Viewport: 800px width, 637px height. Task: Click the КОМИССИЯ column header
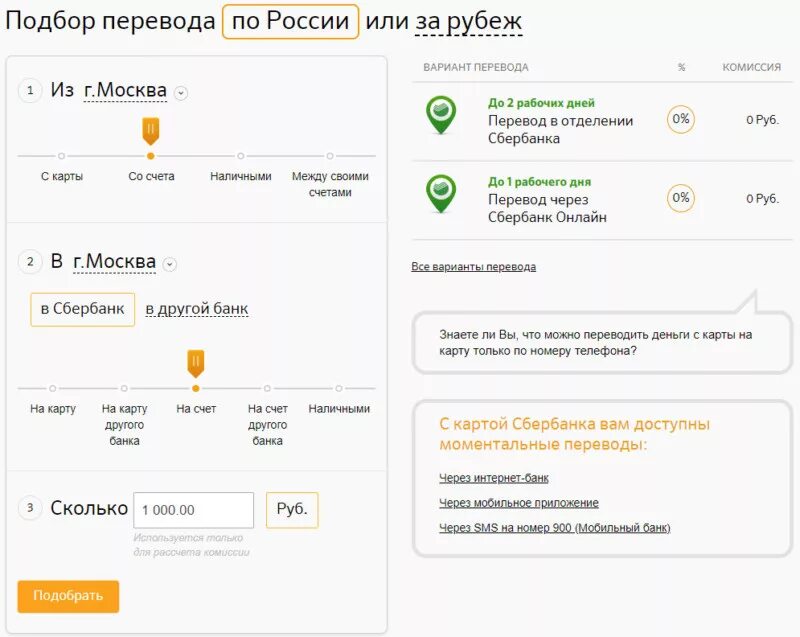(752, 67)
